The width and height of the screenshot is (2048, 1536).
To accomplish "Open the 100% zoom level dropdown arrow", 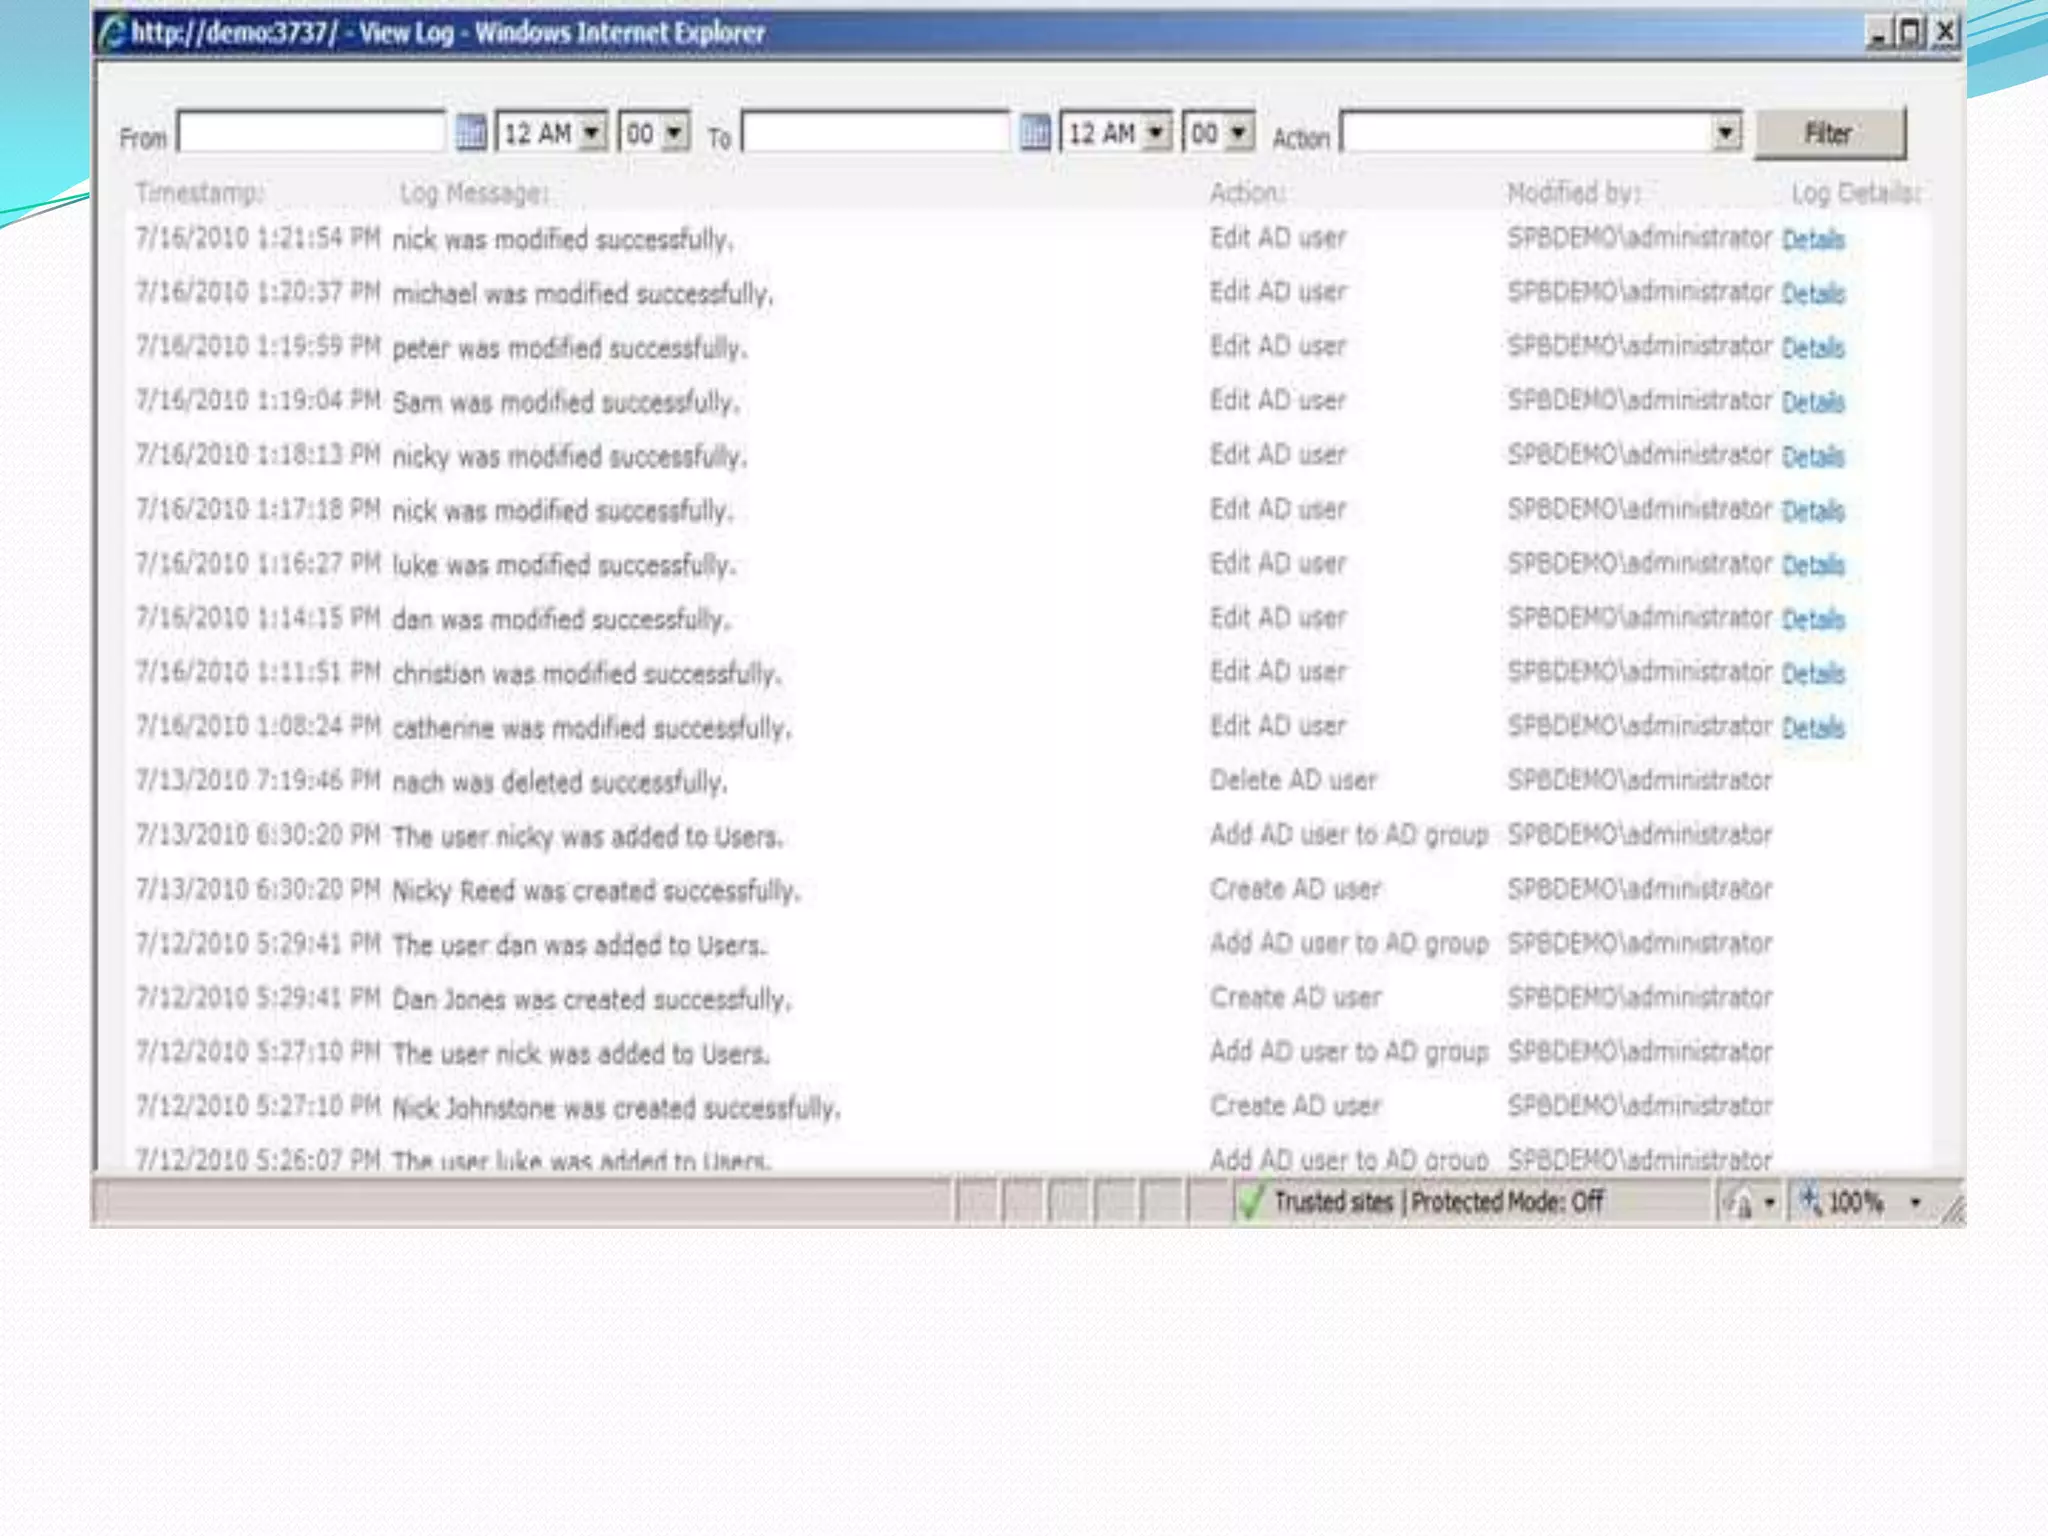I will (1915, 1202).
